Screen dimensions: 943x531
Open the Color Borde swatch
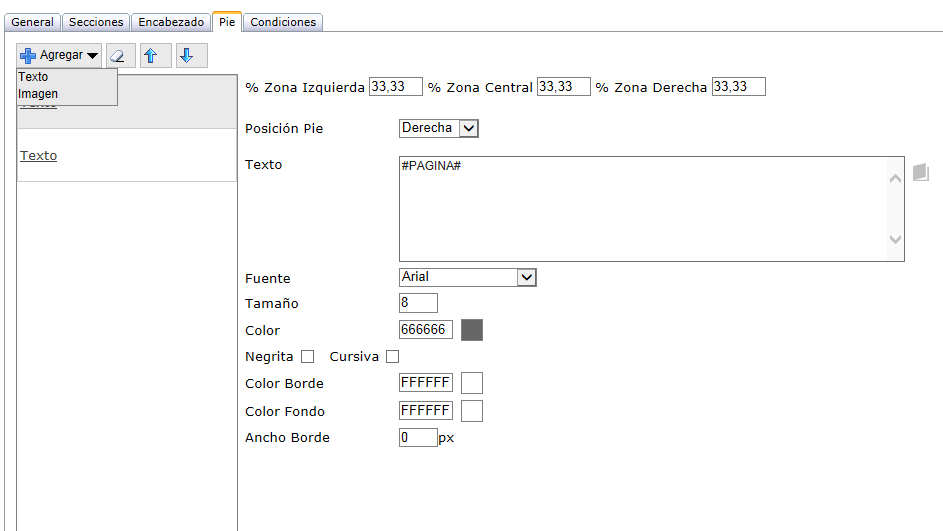pos(471,383)
